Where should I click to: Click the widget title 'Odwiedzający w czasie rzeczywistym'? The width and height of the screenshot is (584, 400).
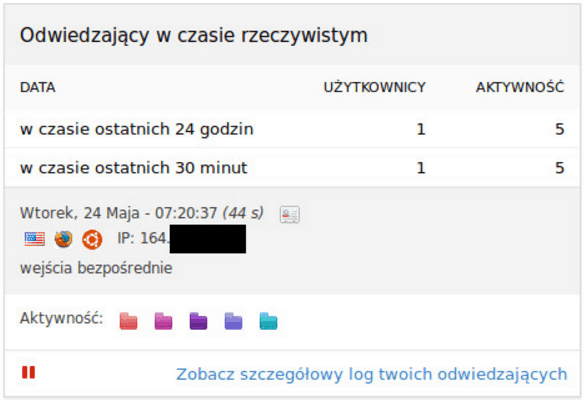(194, 36)
